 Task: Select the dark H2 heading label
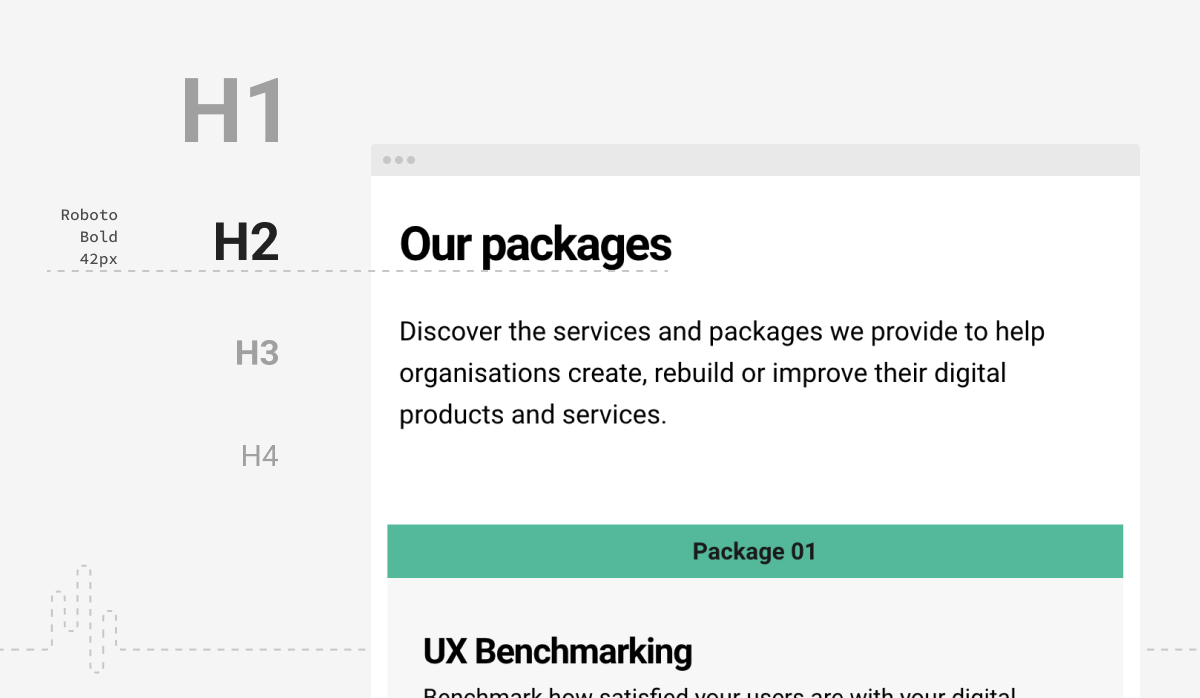coord(246,243)
